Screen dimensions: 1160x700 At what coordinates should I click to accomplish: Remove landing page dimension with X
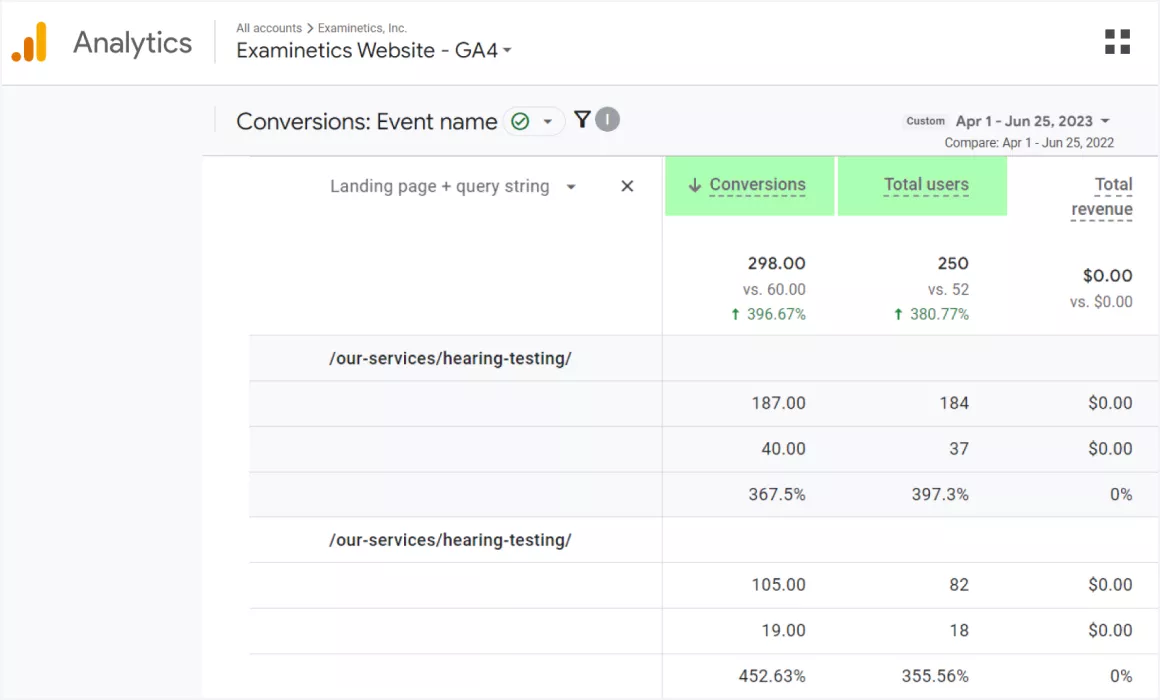click(x=627, y=186)
